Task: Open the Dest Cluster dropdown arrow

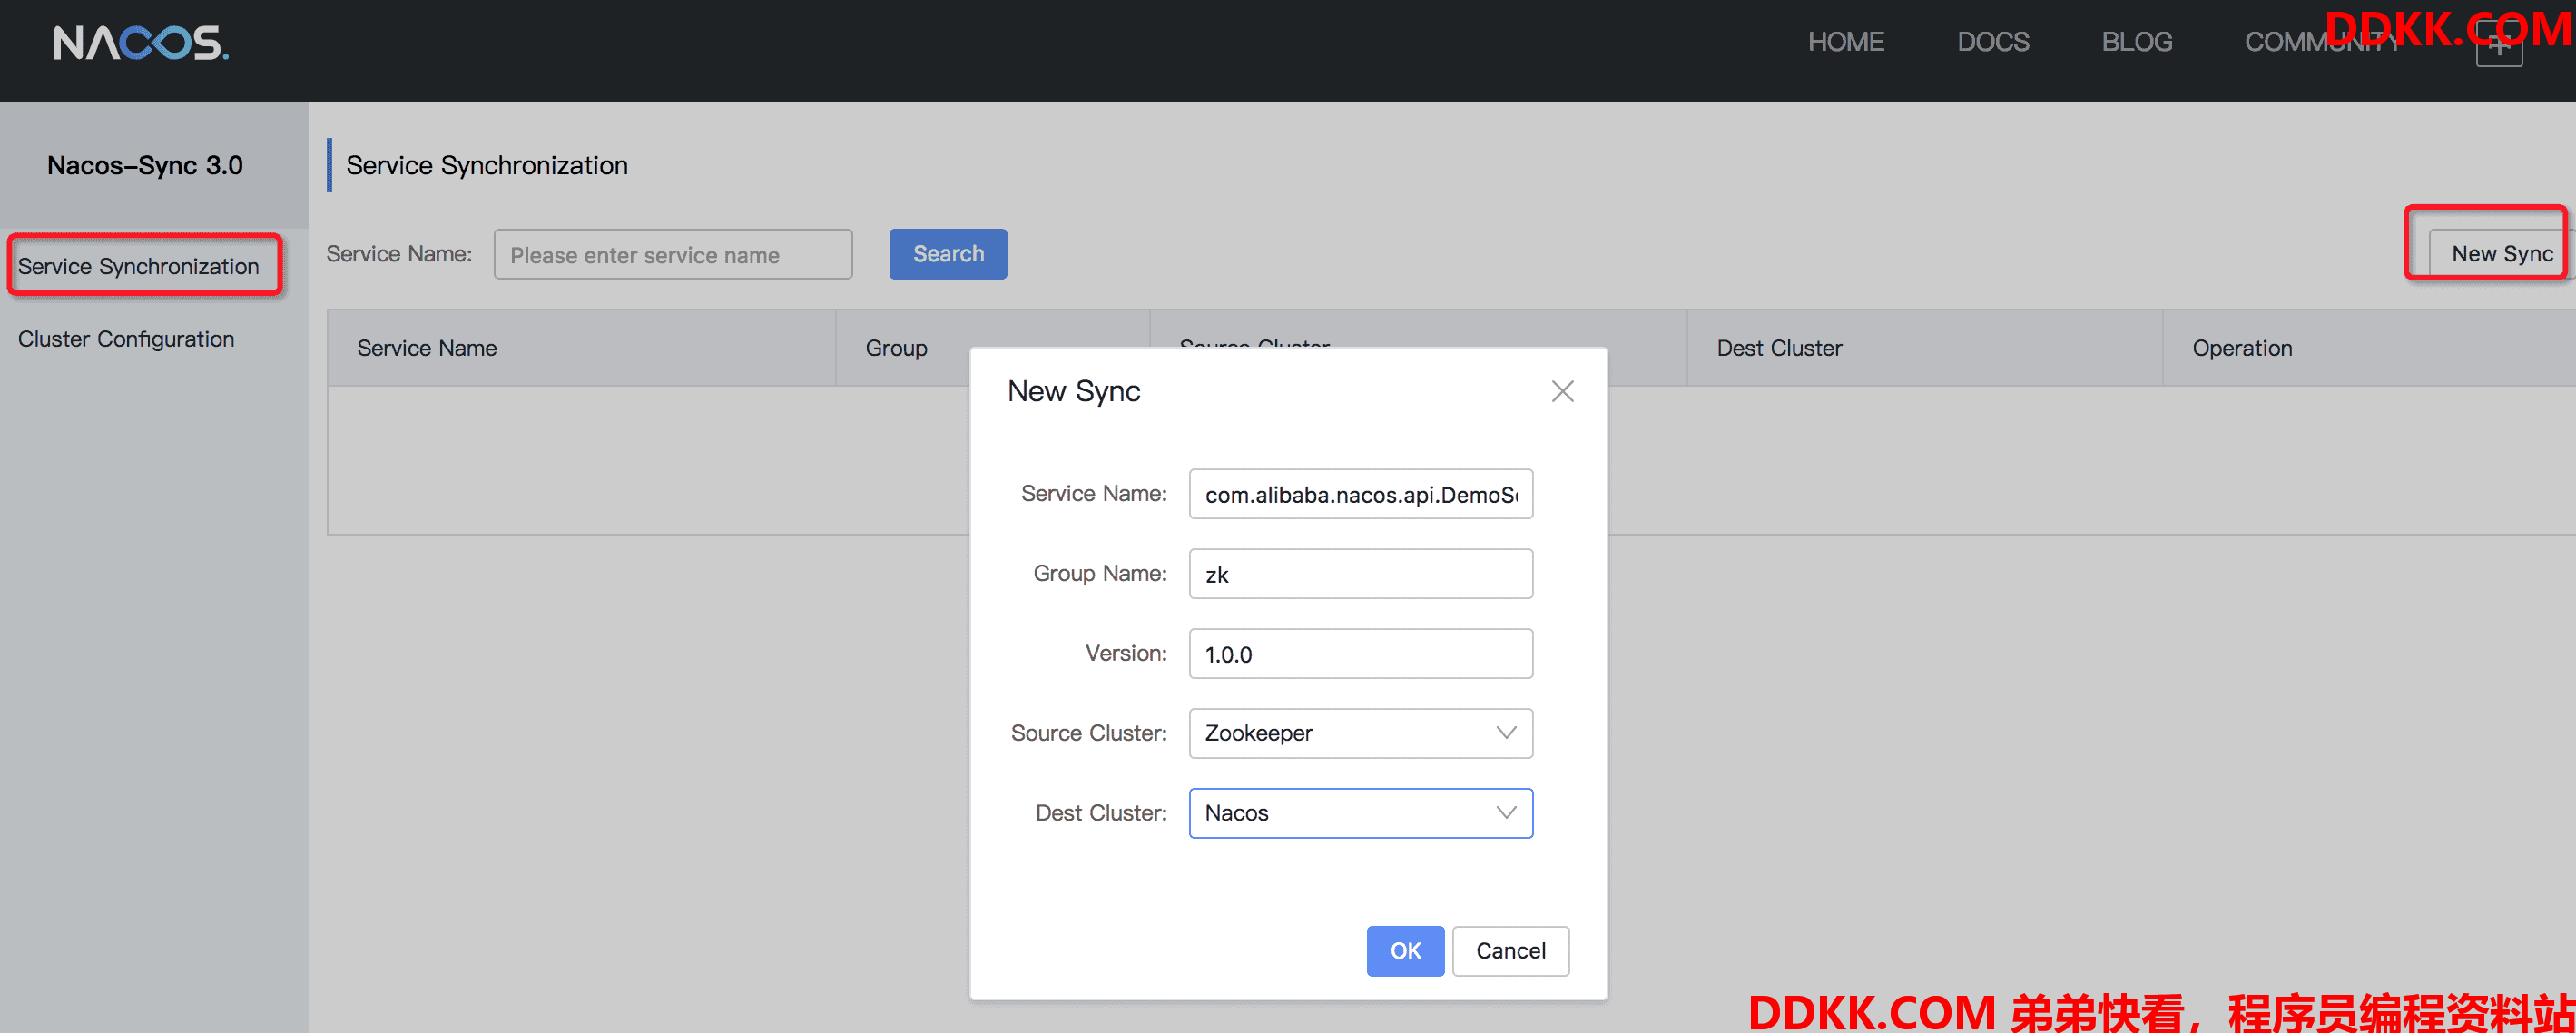Action: coord(1505,813)
